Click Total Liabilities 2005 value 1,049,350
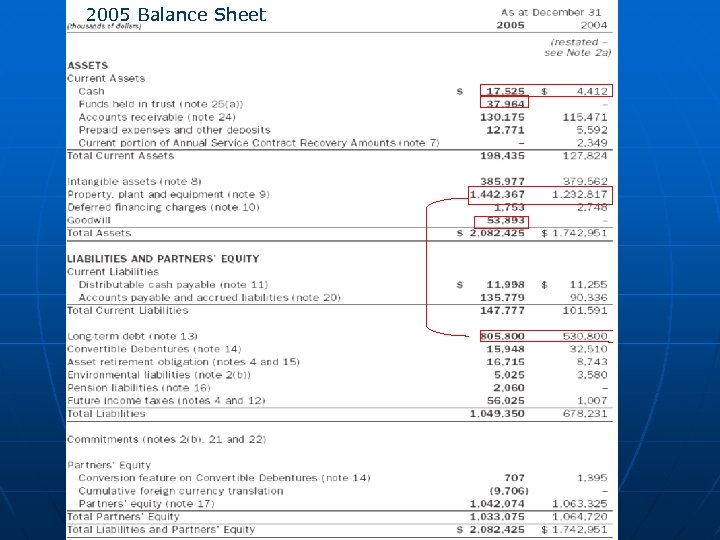 pyautogui.click(x=497, y=413)
